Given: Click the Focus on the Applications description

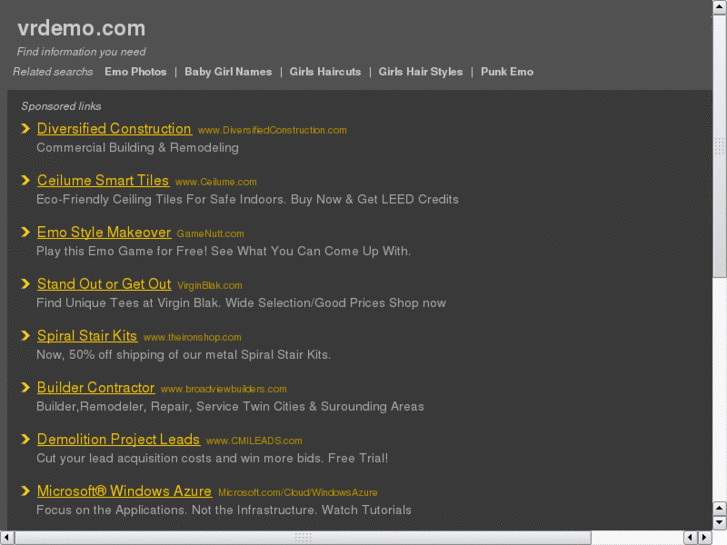Looking at the screenshot, I should pyautogui.click(x=224, y=510).
